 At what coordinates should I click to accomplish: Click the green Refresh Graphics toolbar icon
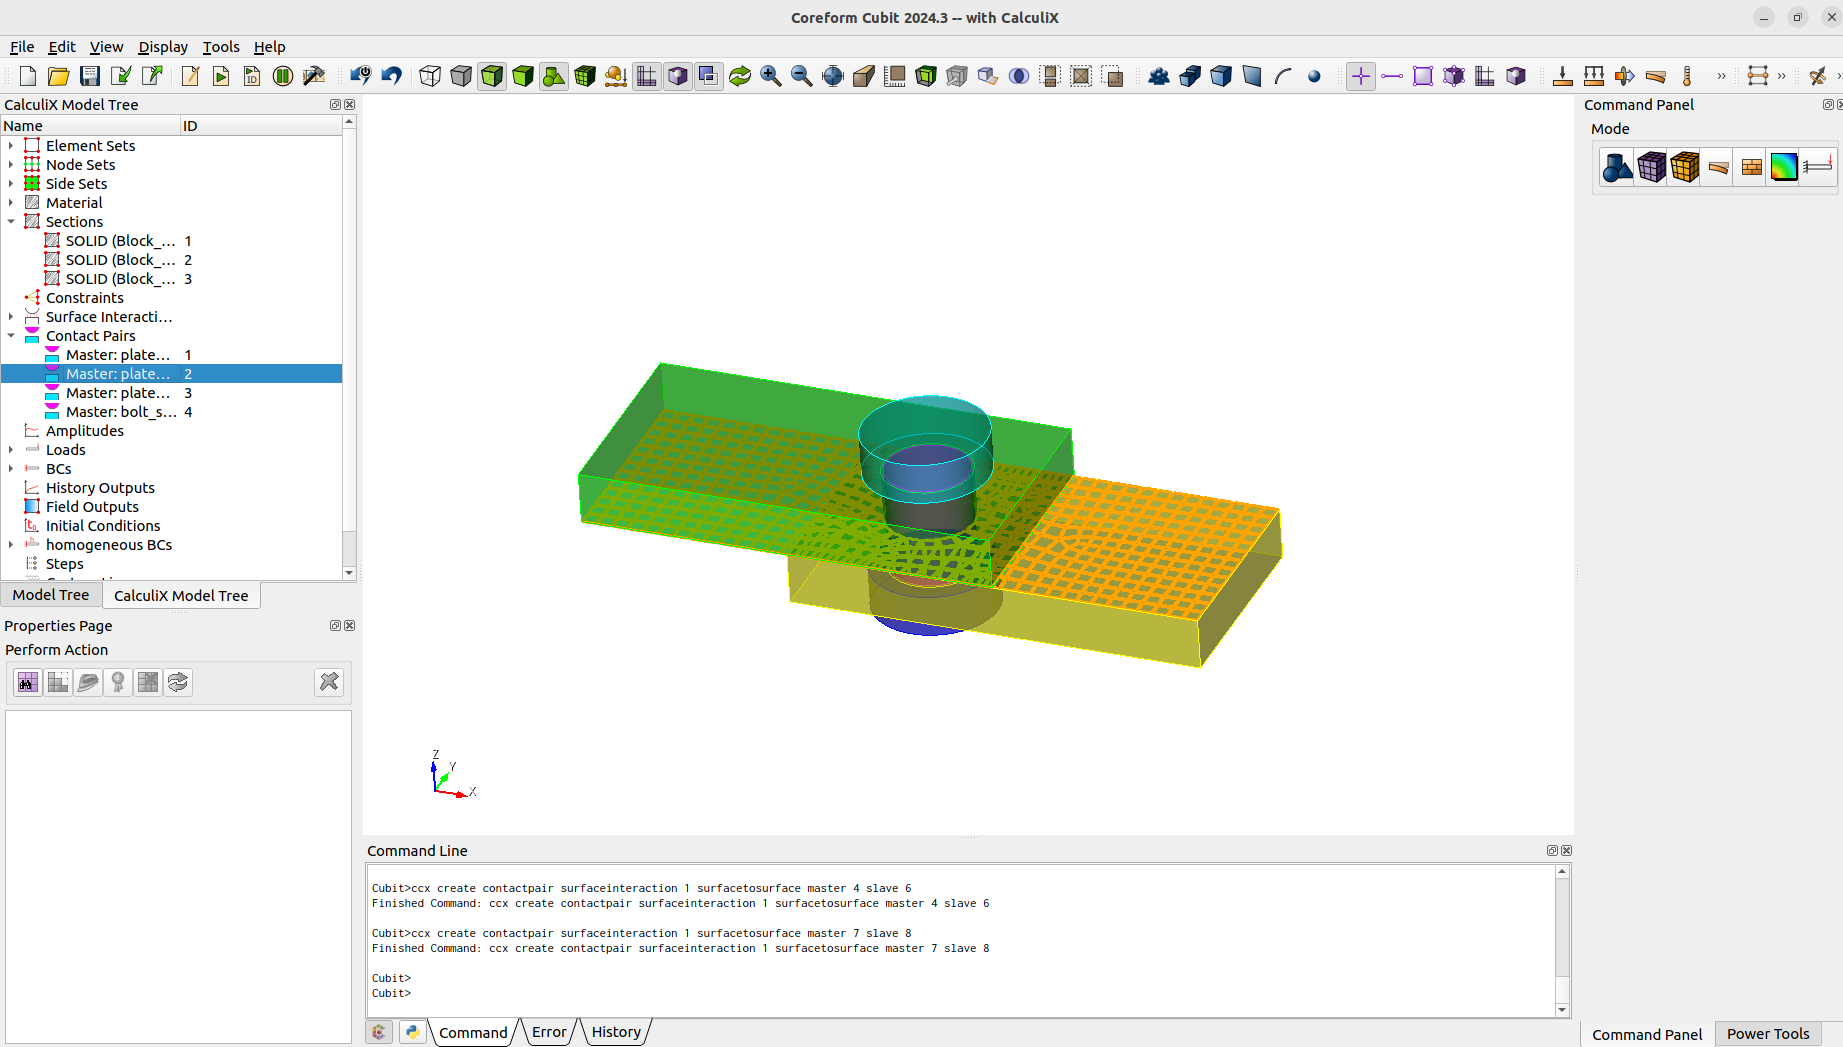(739, 76)
